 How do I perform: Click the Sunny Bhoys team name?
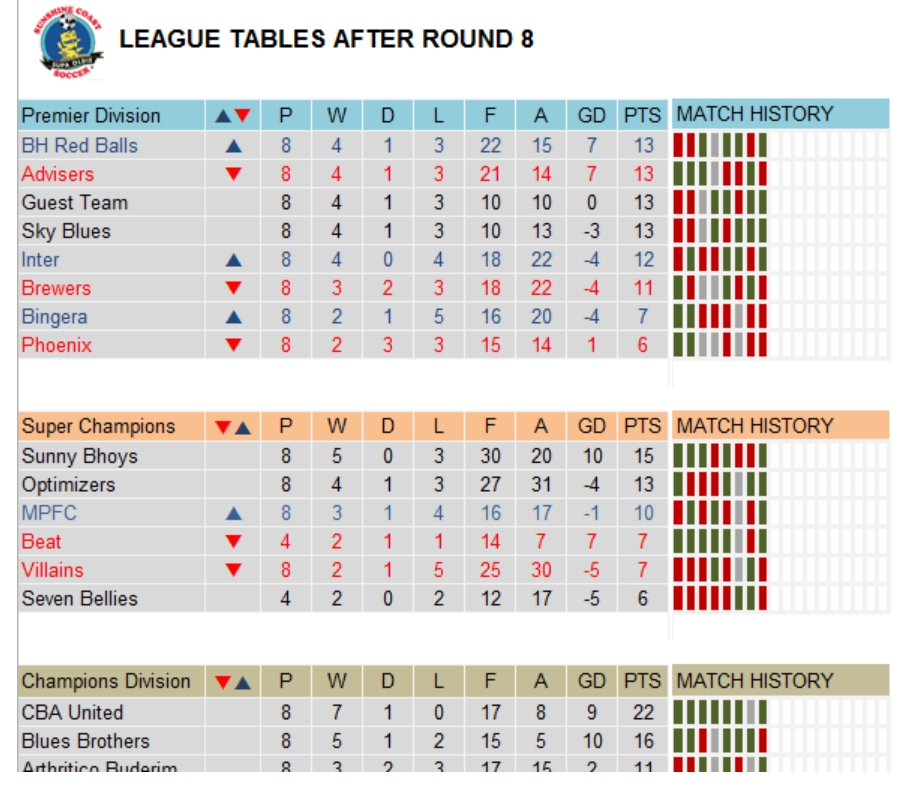click(x=79, y=456)
